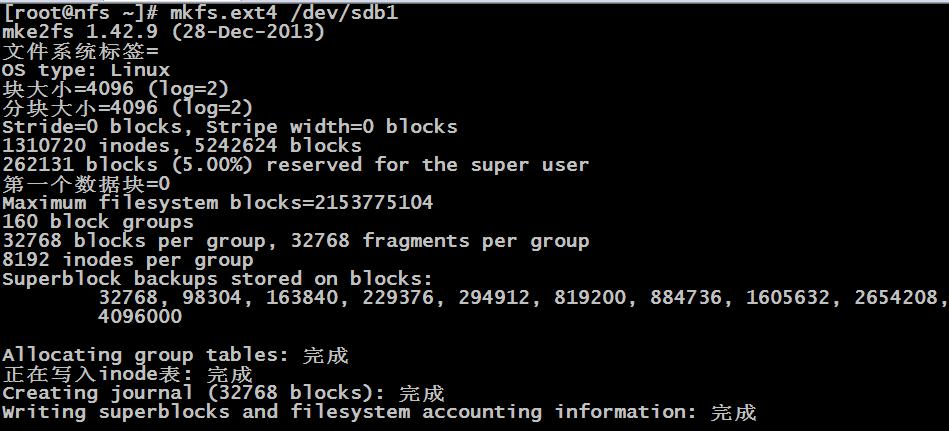Screen dimensions: 949x431
Task: Click the Creating journal line
Action: (x=223, y=393)
